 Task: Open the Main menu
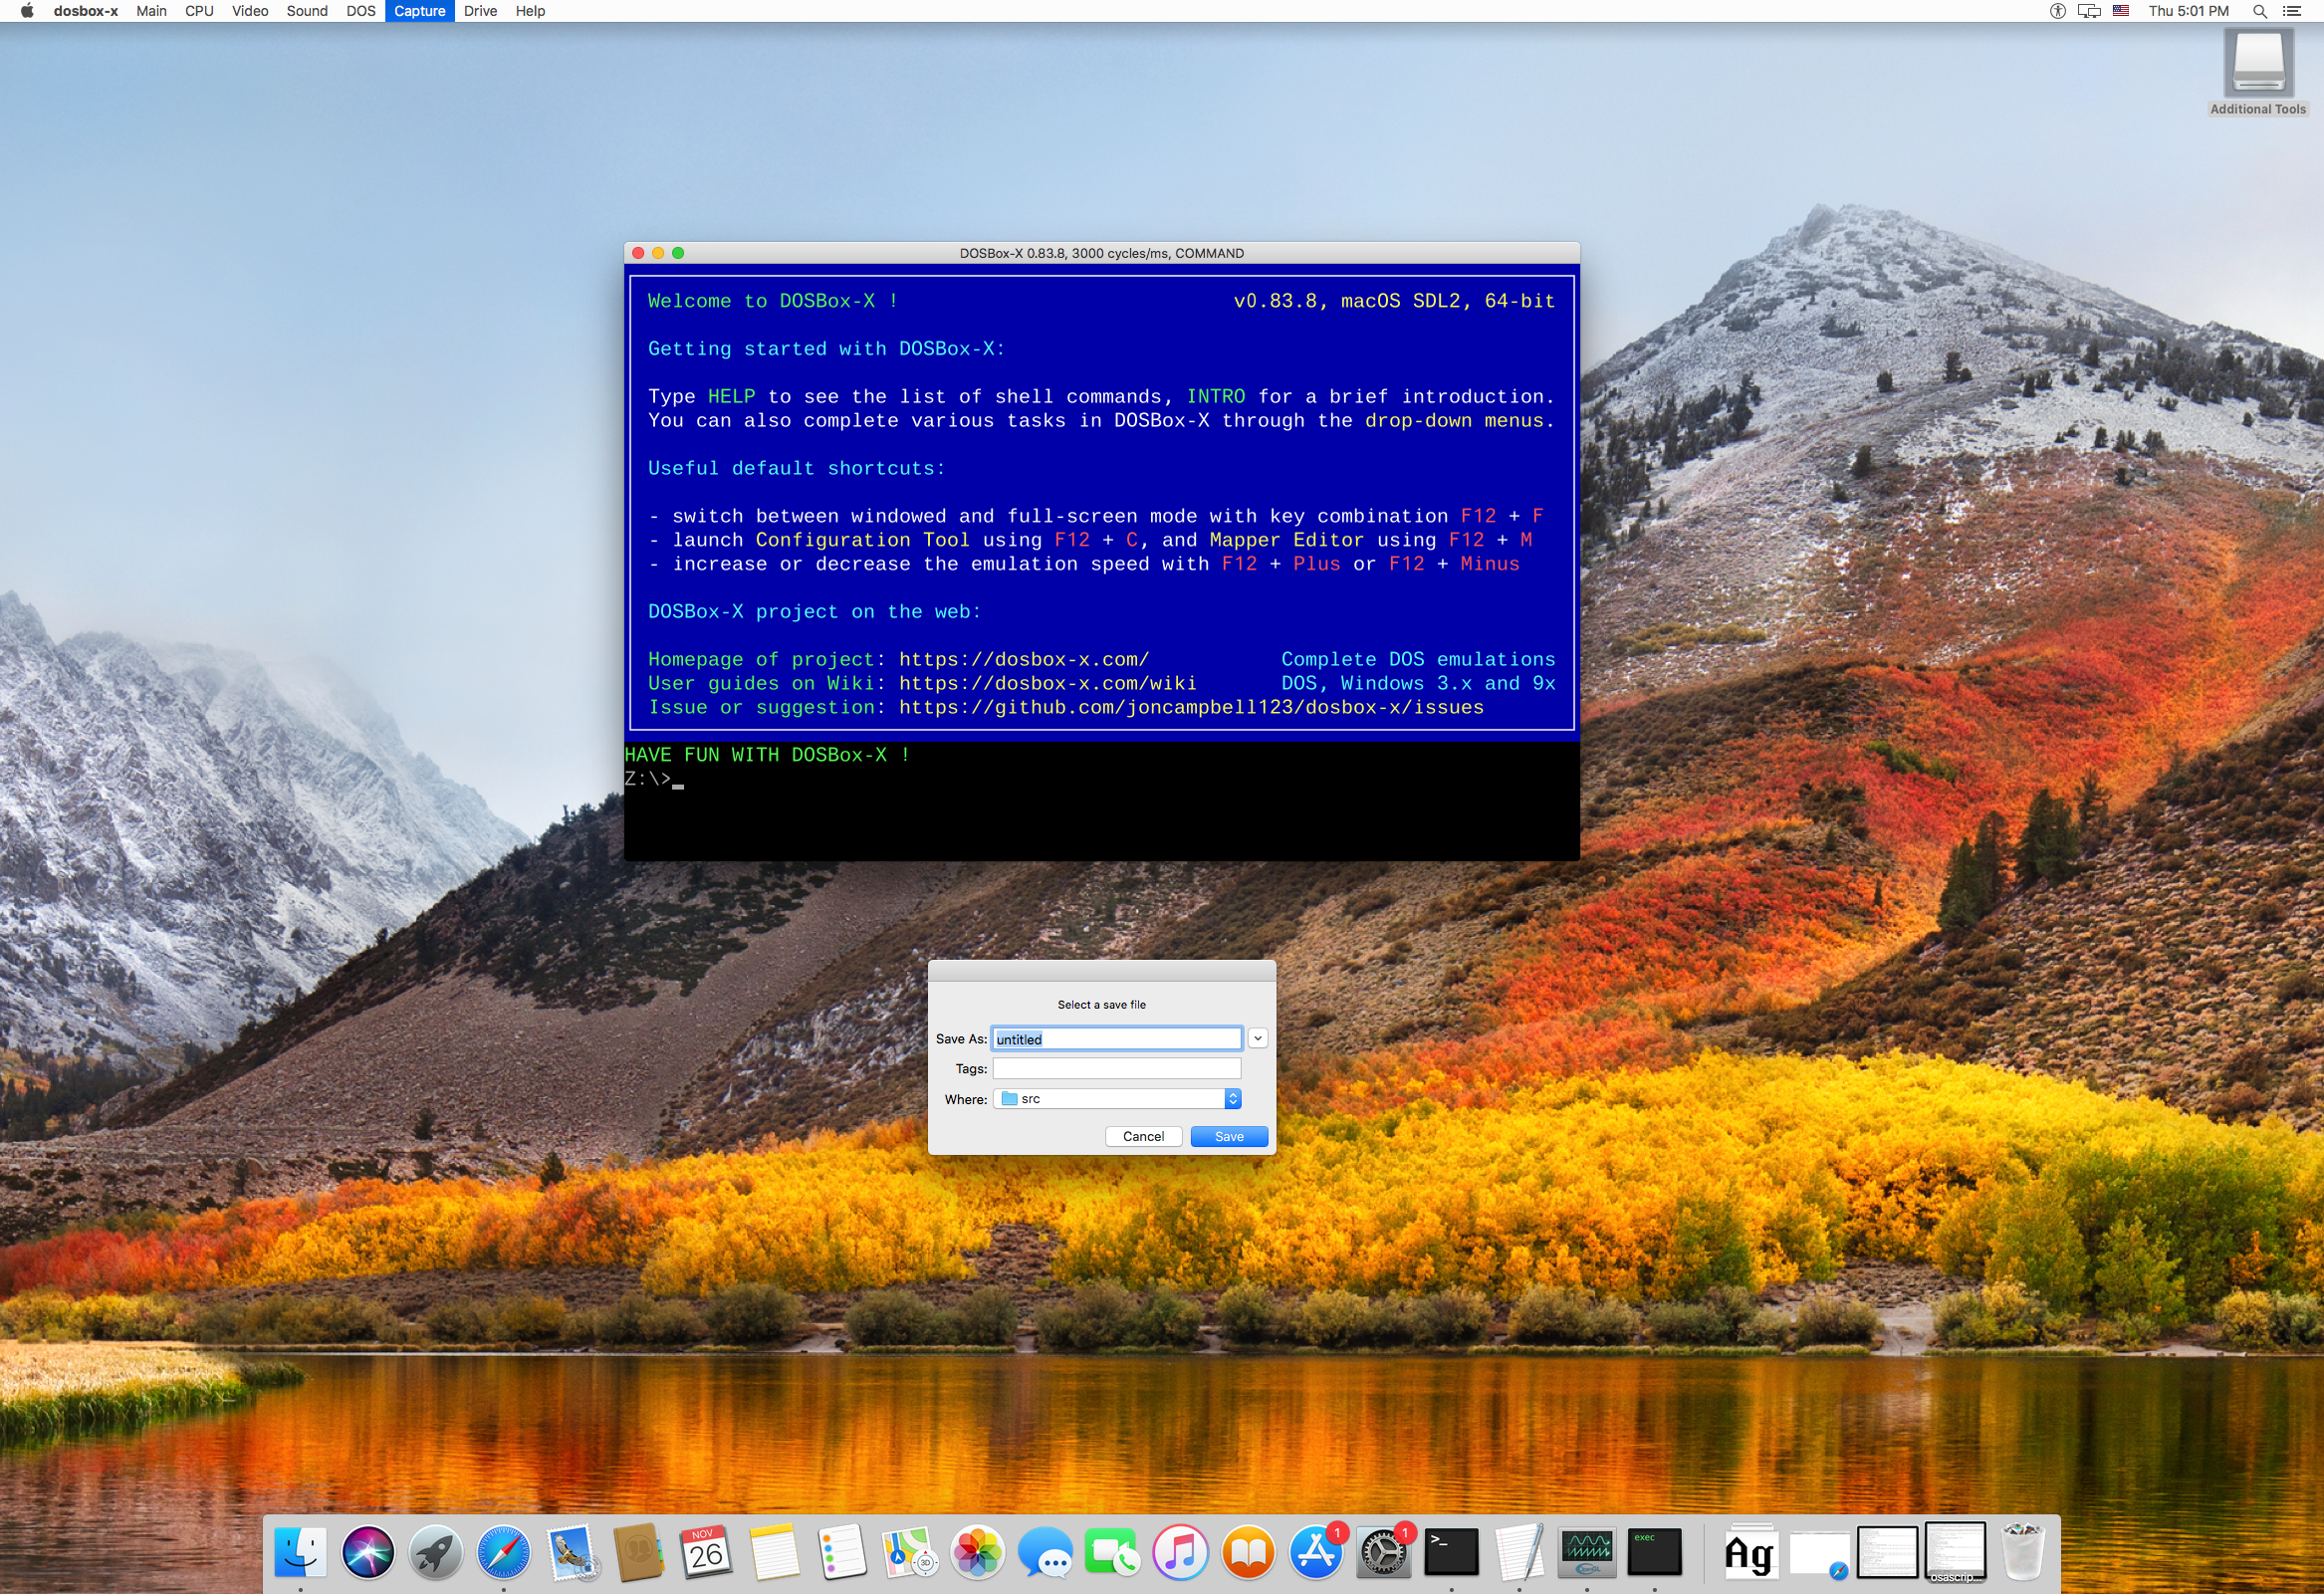tap(152, 11)
